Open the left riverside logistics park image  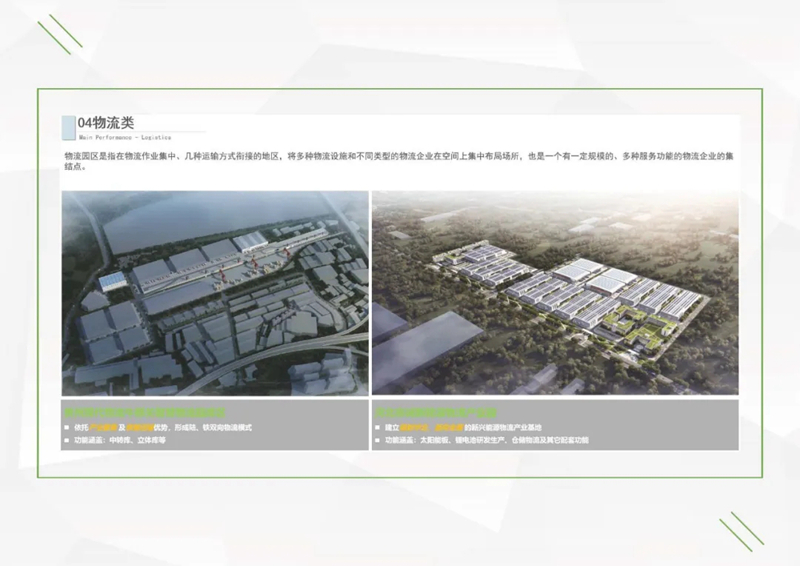(214, 293)
